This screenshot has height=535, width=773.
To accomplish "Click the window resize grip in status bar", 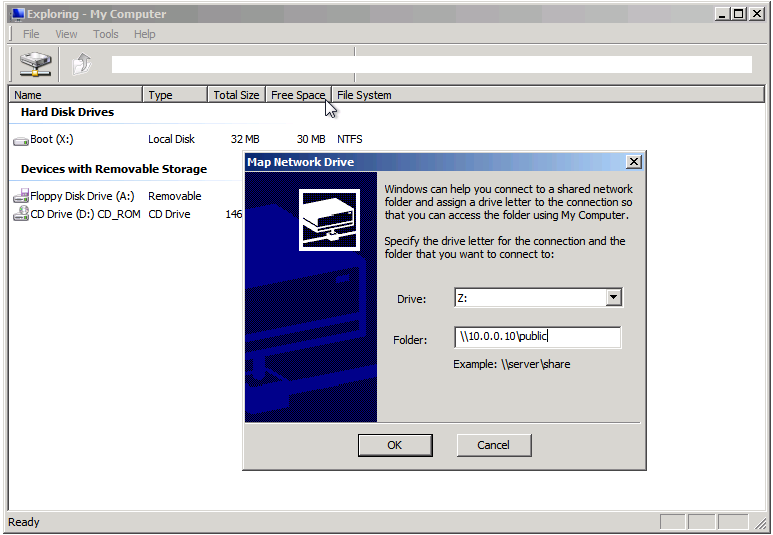I will pyautogui.click(x=760, y=522).
